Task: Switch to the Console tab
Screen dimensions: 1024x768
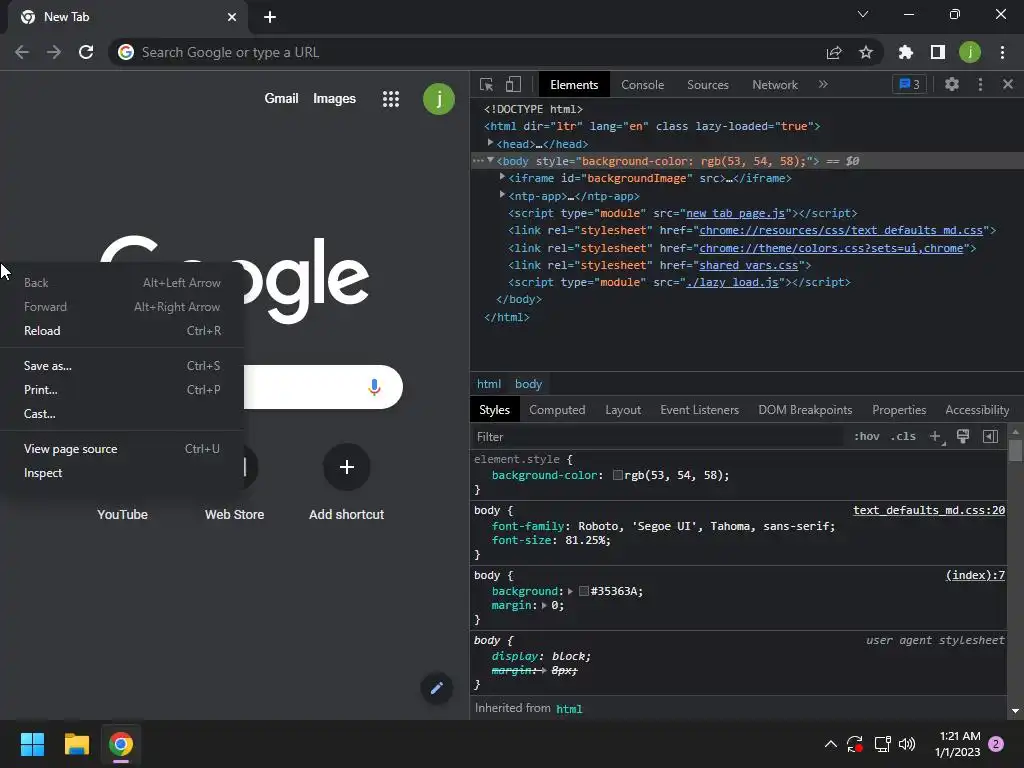Action: tap(643, 85)
